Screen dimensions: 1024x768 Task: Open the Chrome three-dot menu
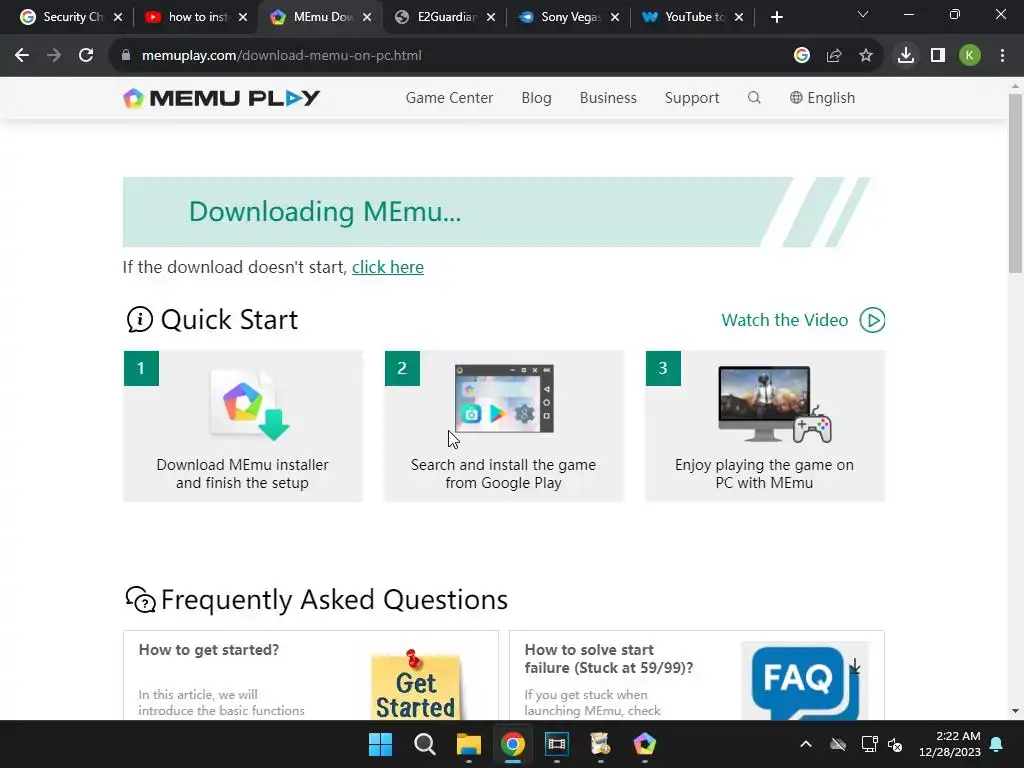pos(1002,56)
